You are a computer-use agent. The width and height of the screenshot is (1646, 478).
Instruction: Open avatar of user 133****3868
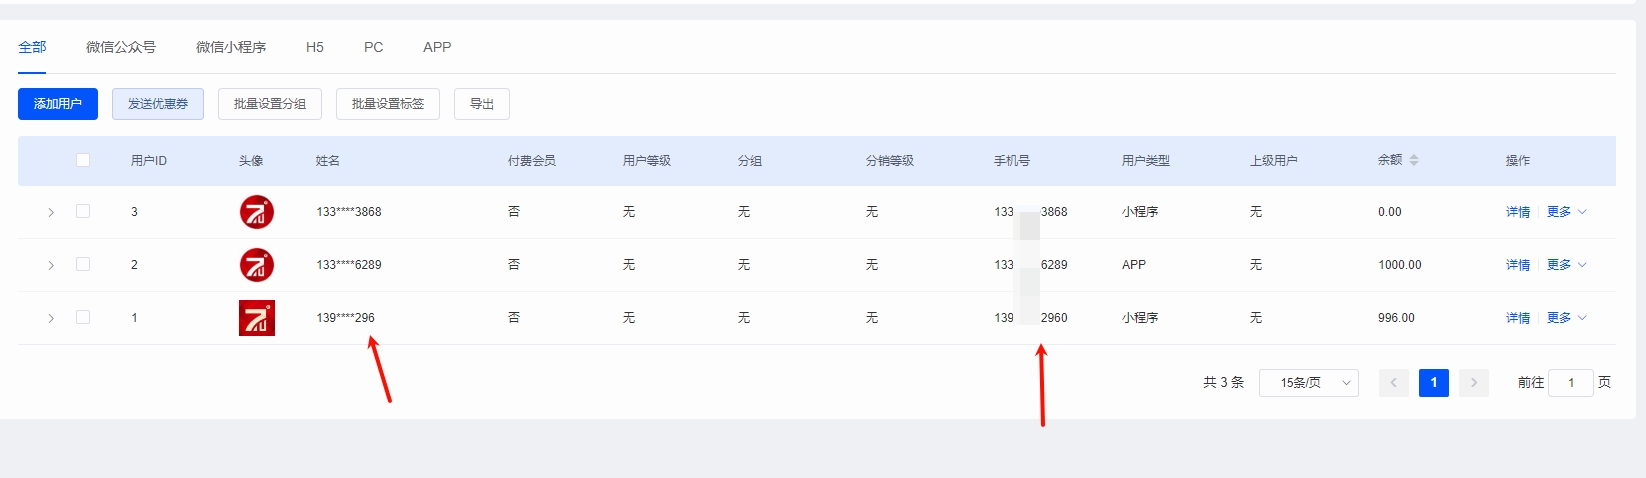pos(257,212)
